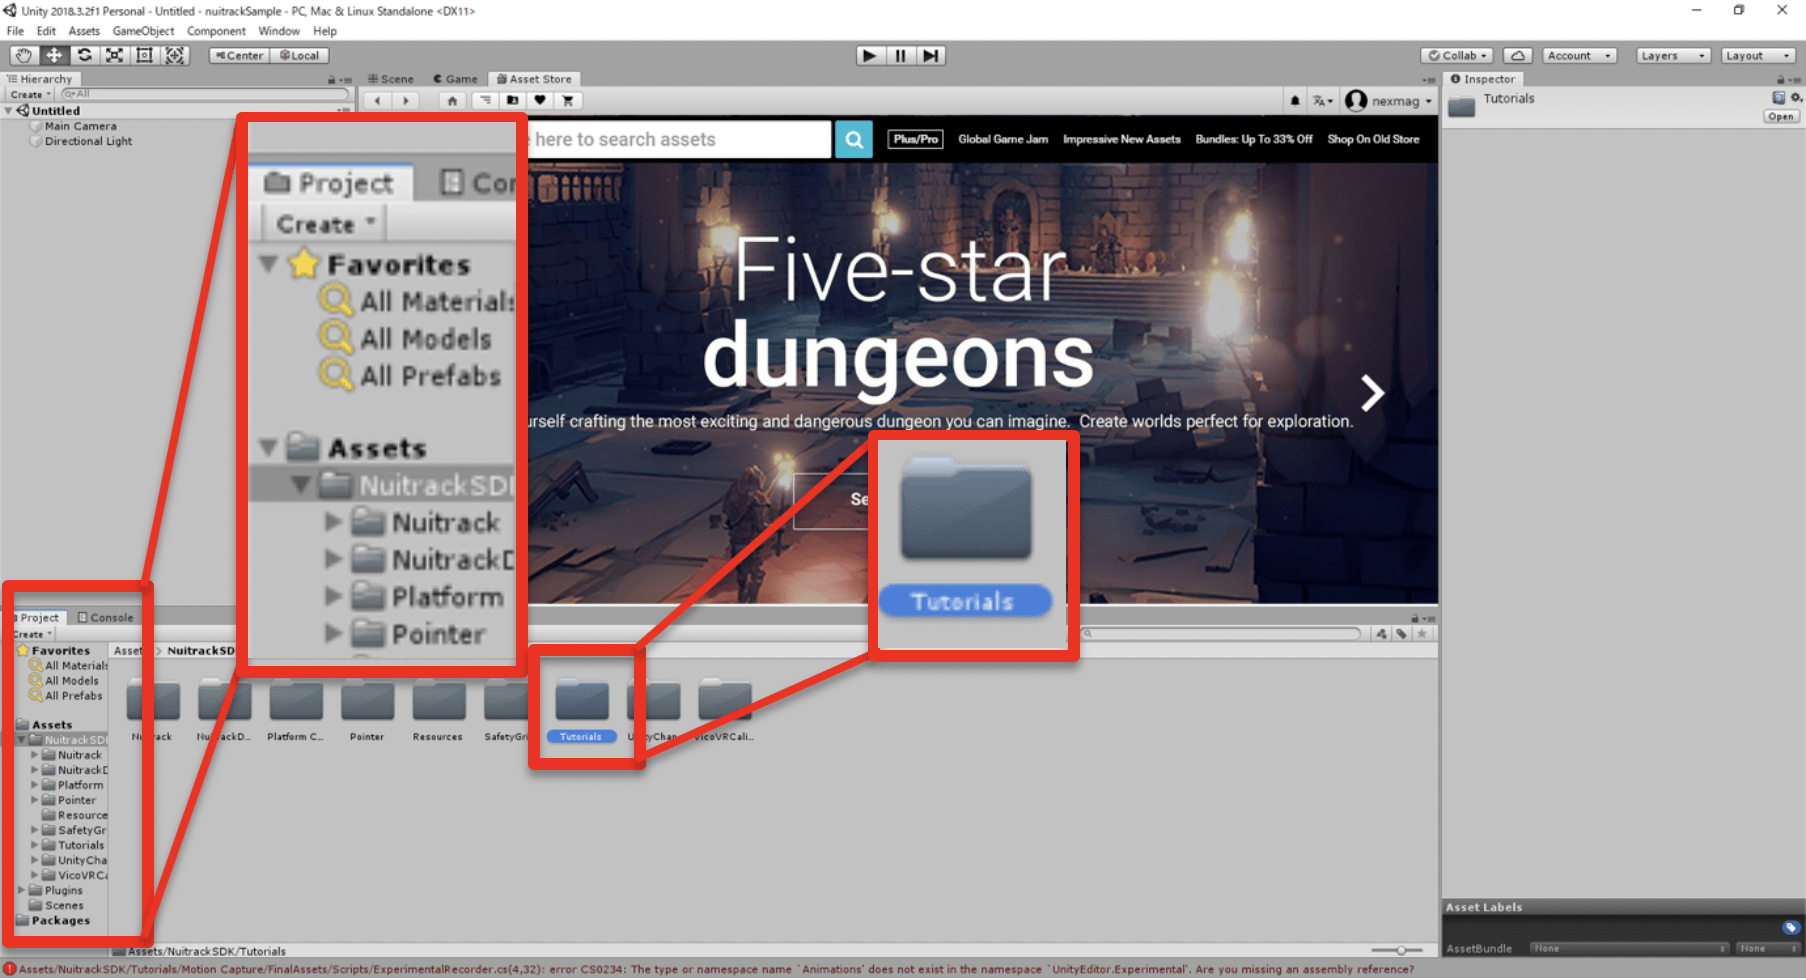The image size is (1806, 980).
Task: Expand the Tutorials folder in the tree
Action: tap(34, 845)
